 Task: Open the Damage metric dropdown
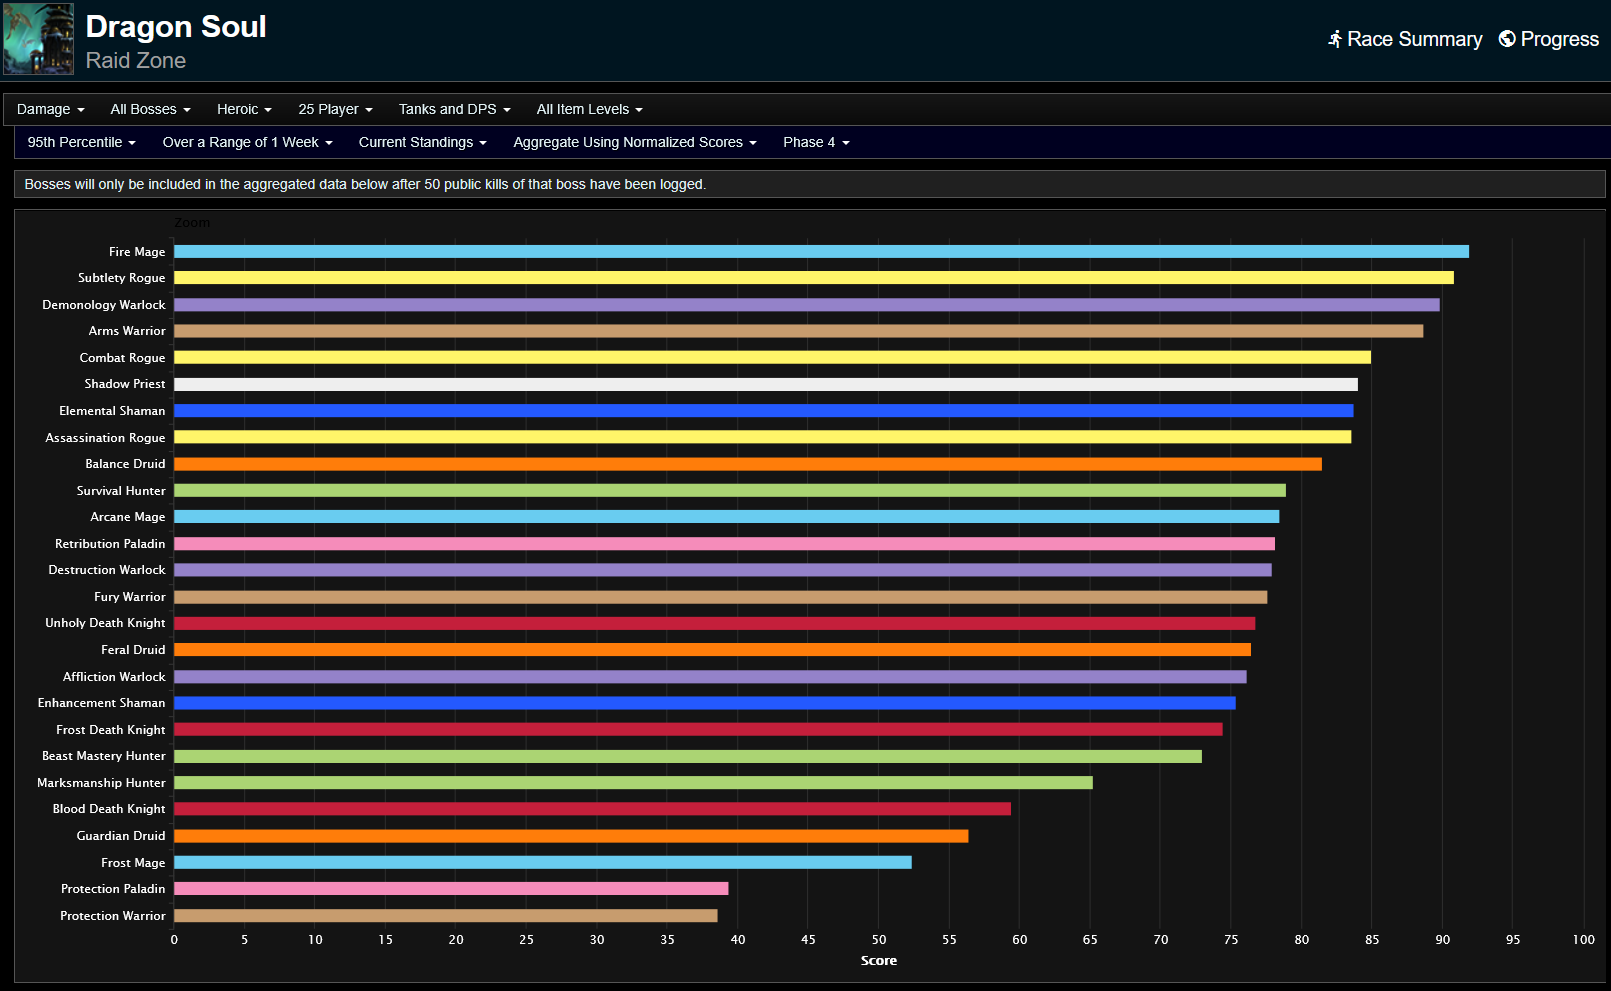(49, 109)
